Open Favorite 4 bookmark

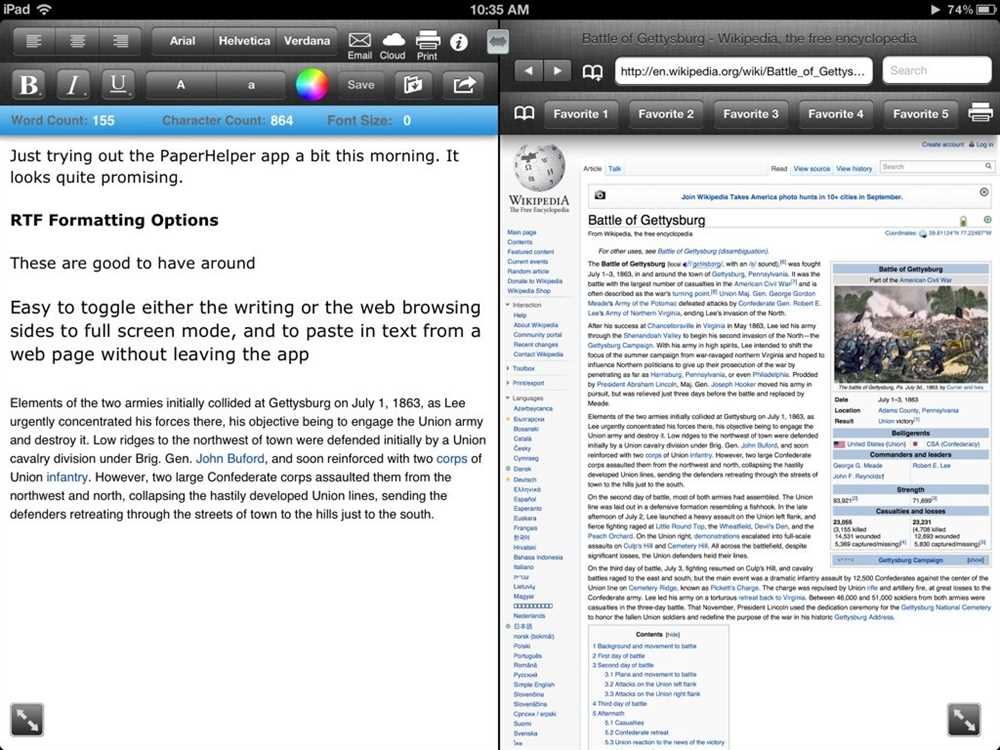pos(835,114)
